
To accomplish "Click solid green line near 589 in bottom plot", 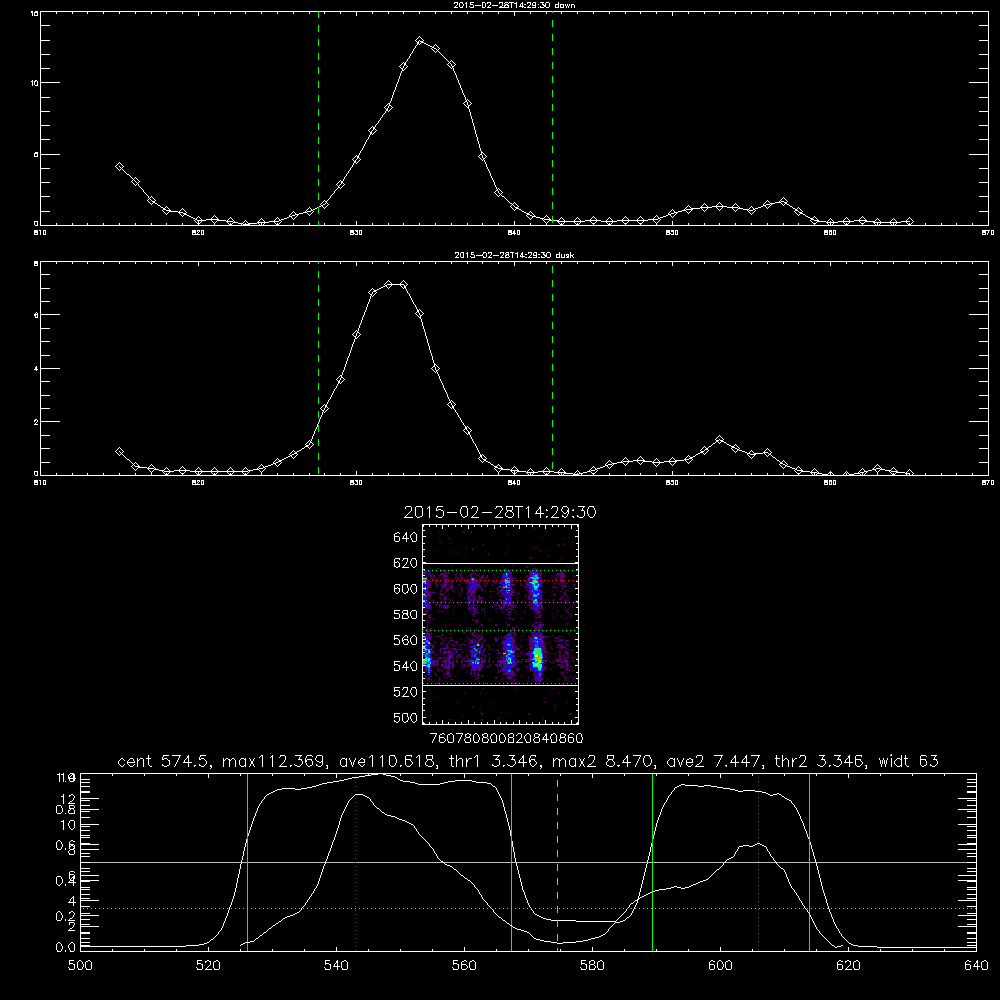I will pos(652,861).
